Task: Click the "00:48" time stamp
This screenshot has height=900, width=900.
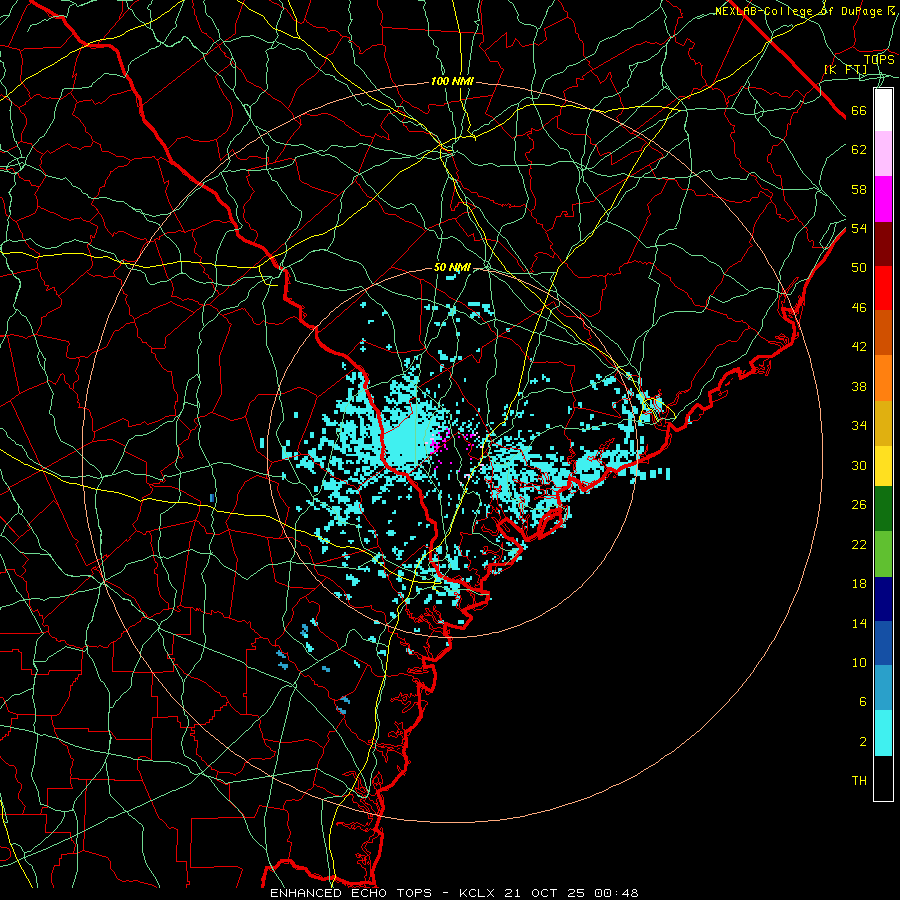Action: point(616,893)
